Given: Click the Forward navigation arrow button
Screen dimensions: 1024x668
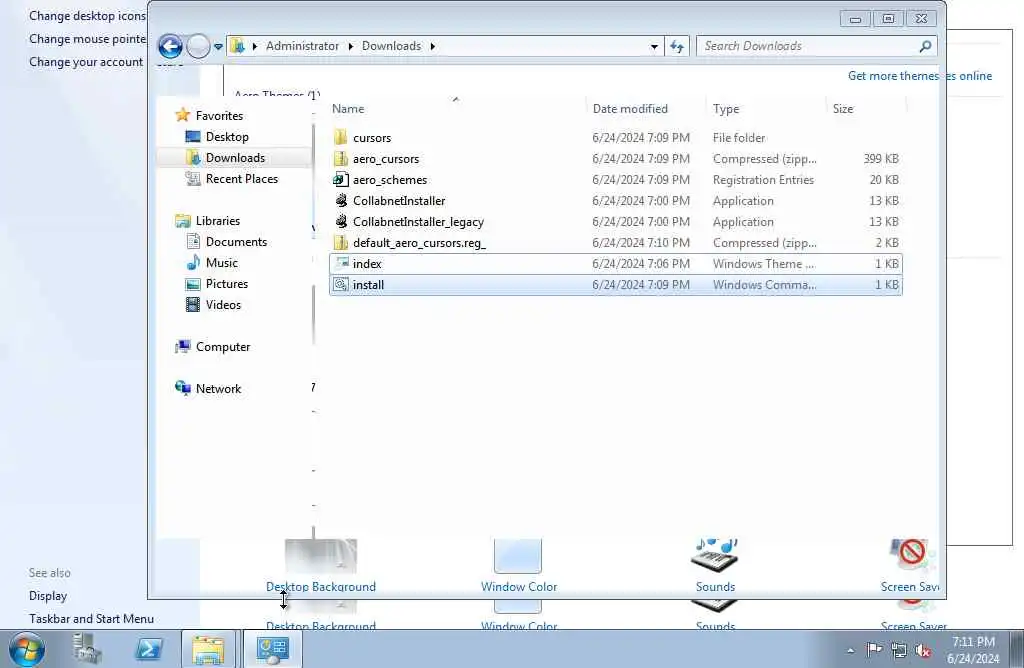Looking at the screenshot, I should coord(198,46).
